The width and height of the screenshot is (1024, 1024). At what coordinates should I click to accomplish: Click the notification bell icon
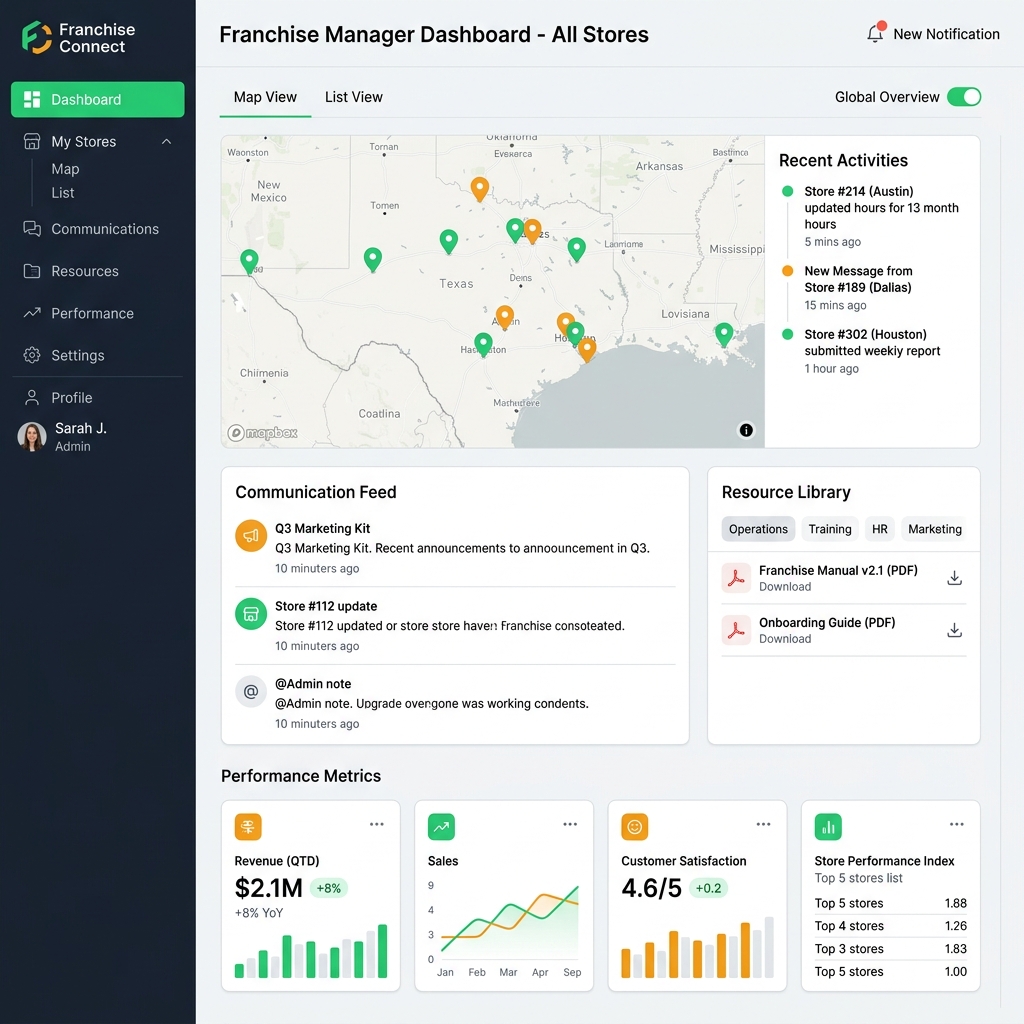click(876, 33)
